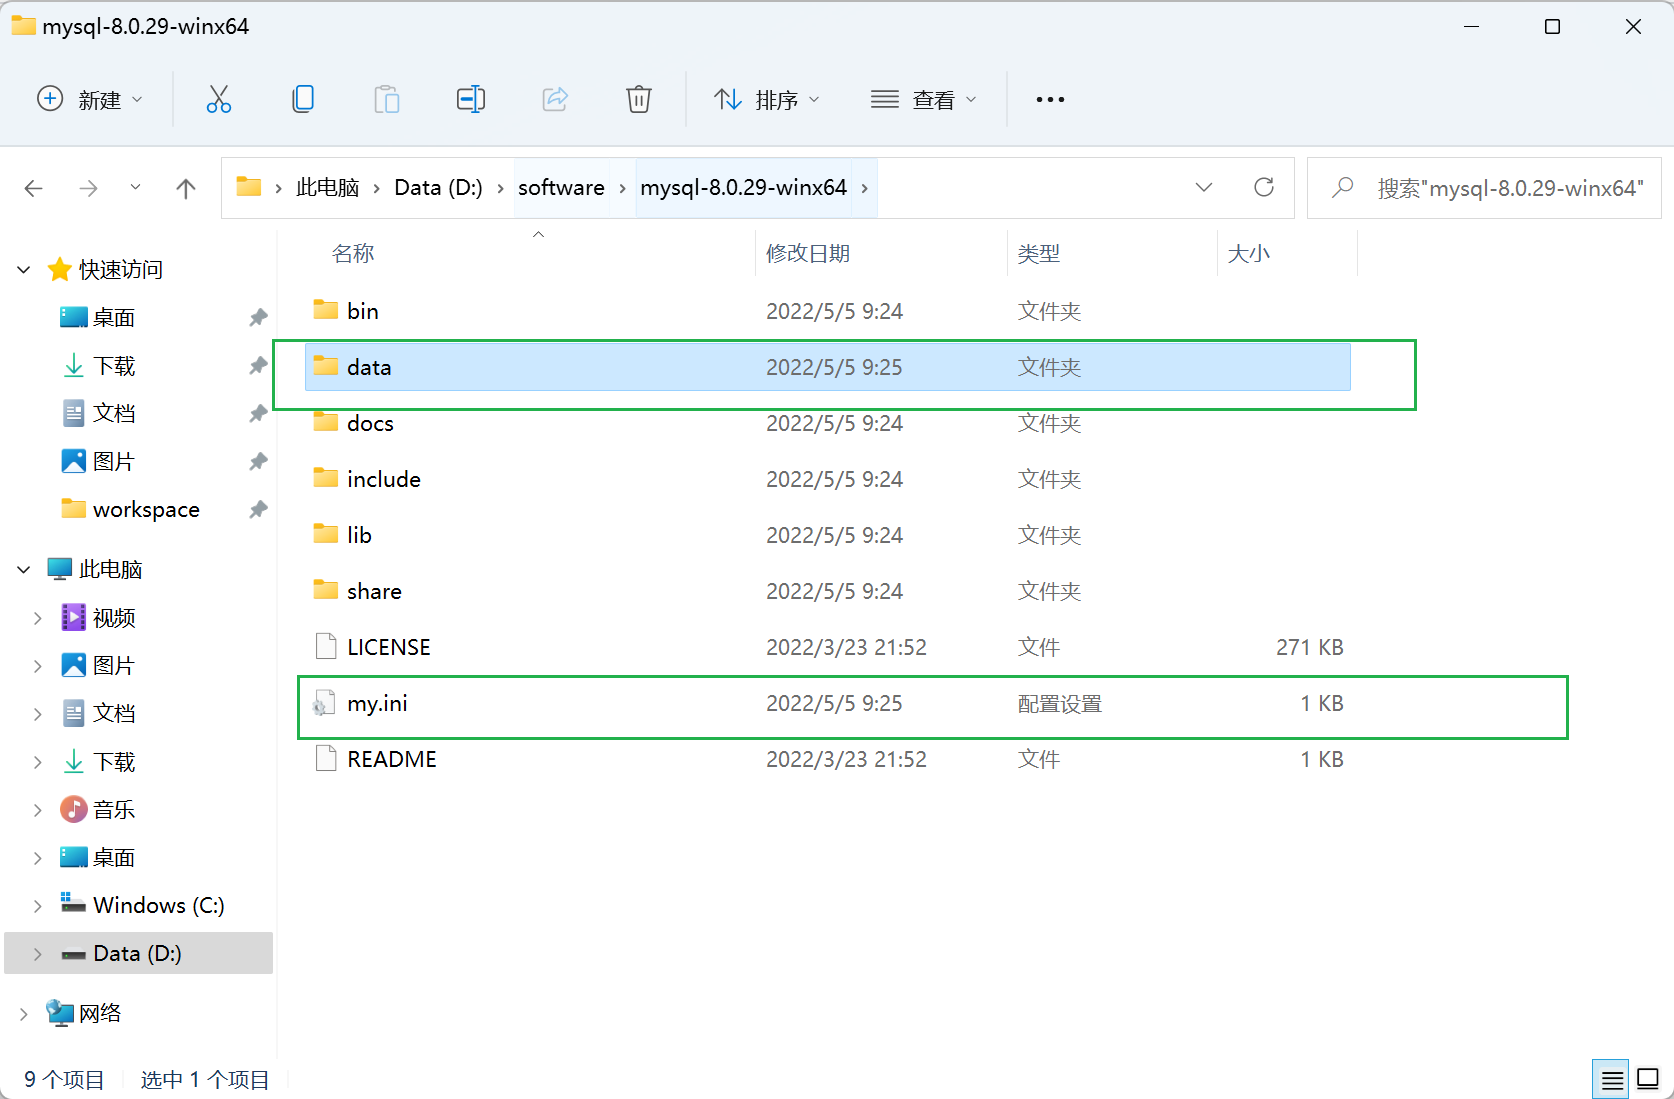
Task: Open the 排序 (Sort) dropdown menu
Action: pyautogui.click(x=767, y=100)
